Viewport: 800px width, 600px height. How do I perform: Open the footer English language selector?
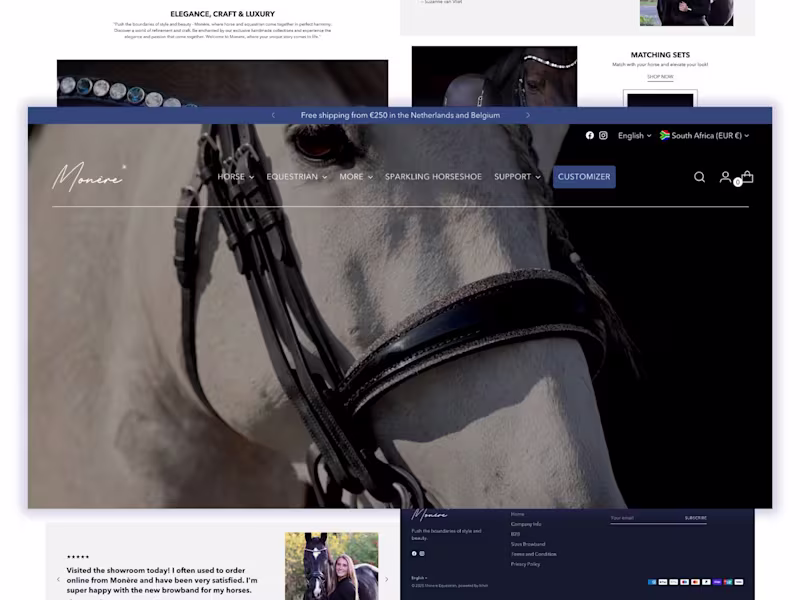(x=419, y=578)
